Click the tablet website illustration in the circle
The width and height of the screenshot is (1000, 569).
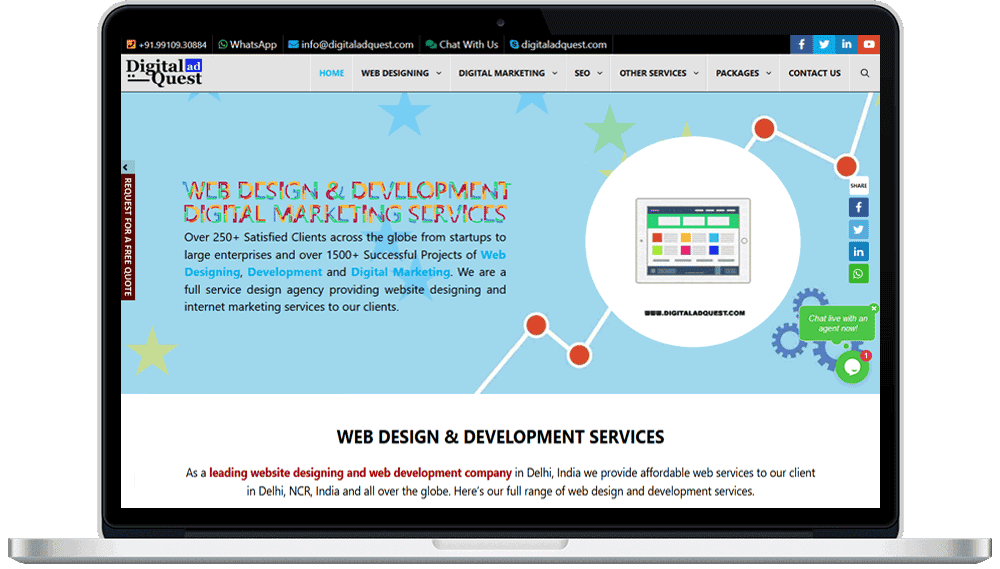693,240
